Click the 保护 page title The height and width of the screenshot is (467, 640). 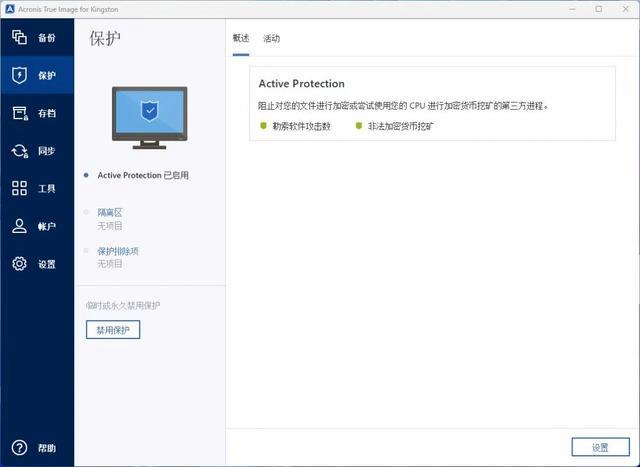click(105, 38)
